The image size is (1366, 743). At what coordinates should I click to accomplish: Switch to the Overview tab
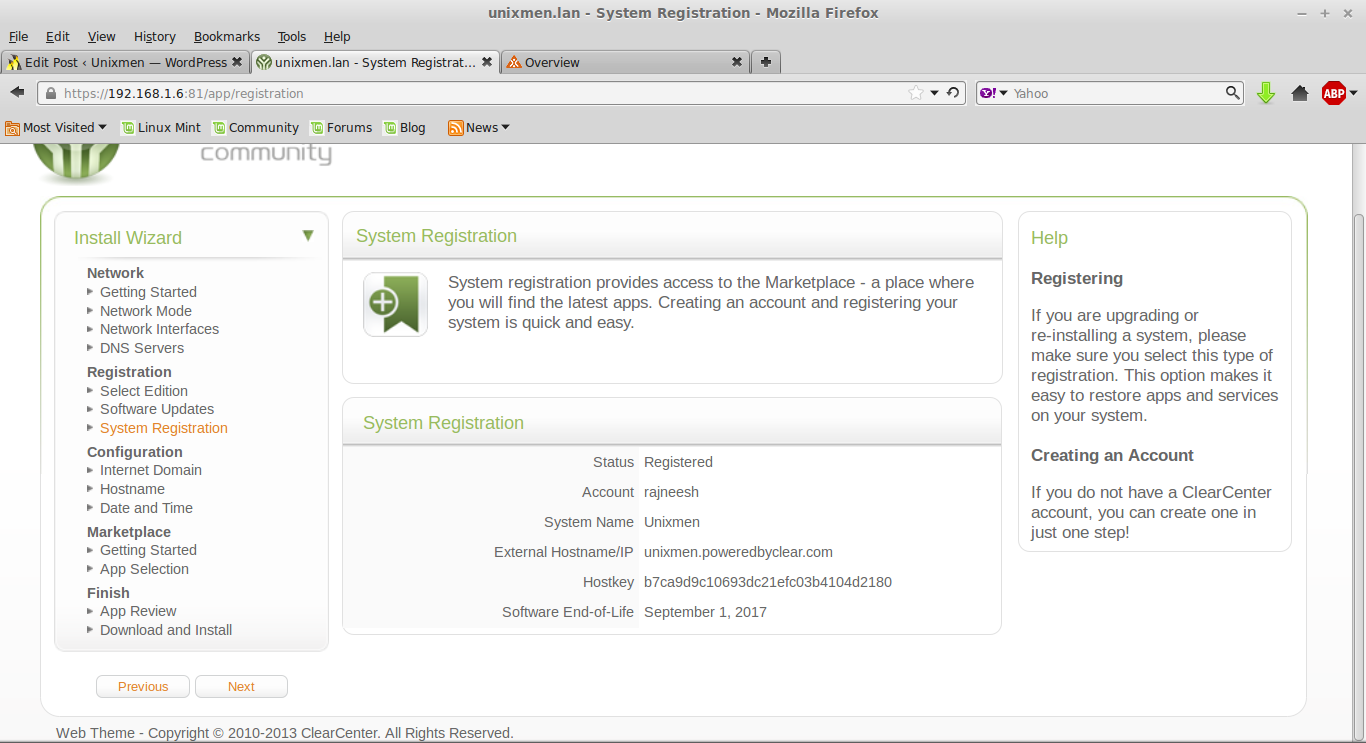[625, 62]
